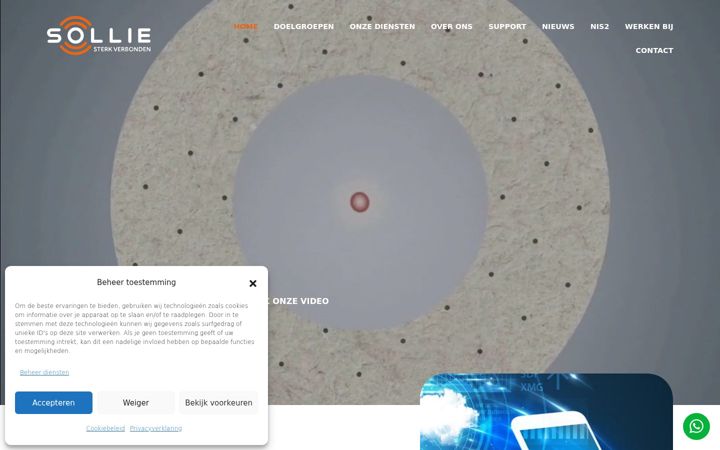Close the Beheer toestemming cookie dialog

tap(253, 283)
